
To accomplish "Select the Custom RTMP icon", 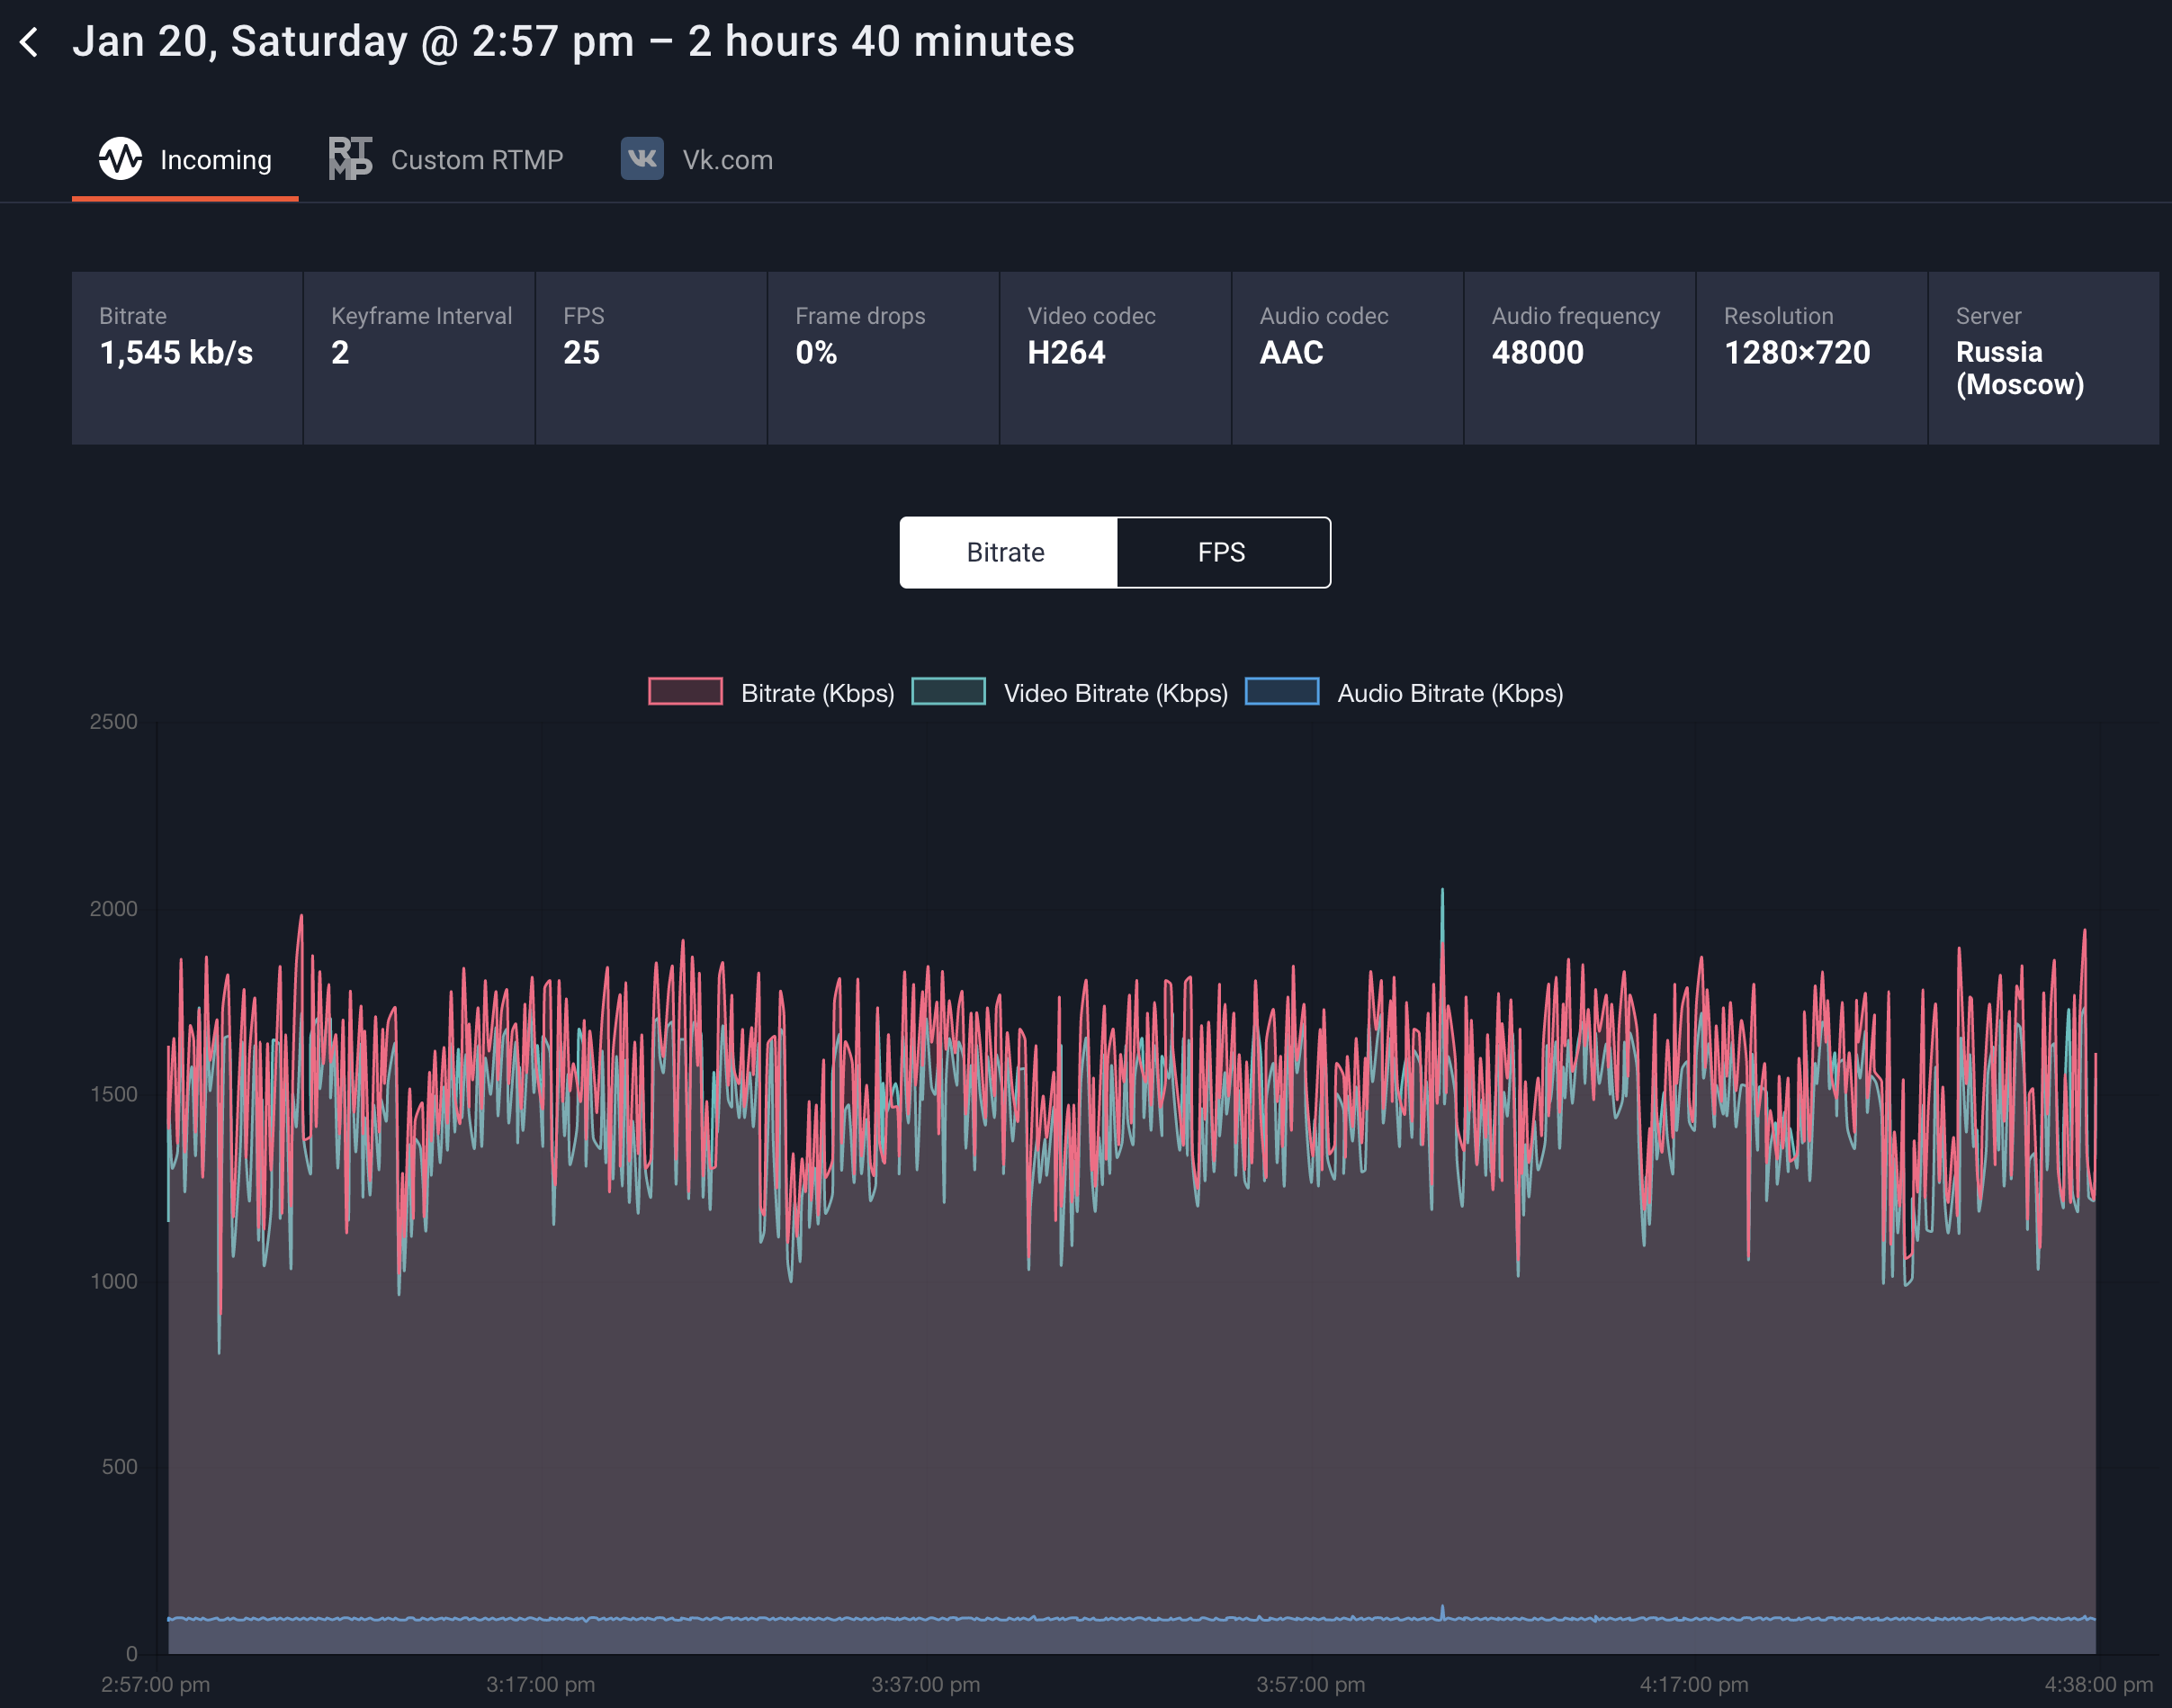I will [x=351, y=158].
